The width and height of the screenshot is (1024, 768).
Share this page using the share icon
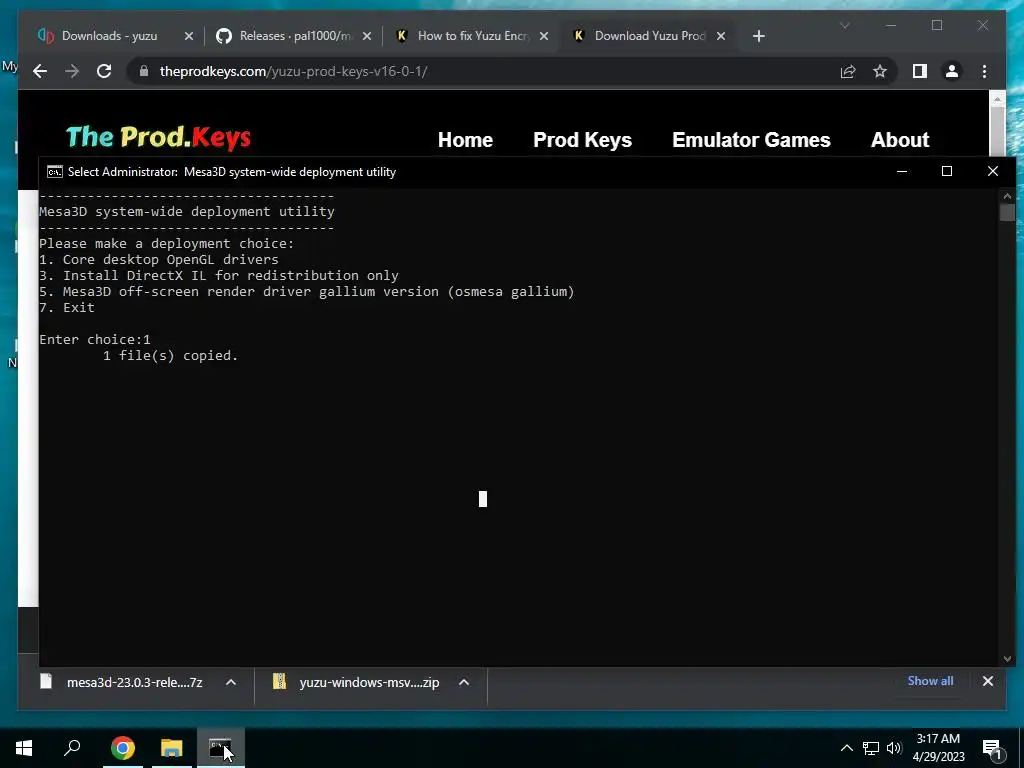848,71
